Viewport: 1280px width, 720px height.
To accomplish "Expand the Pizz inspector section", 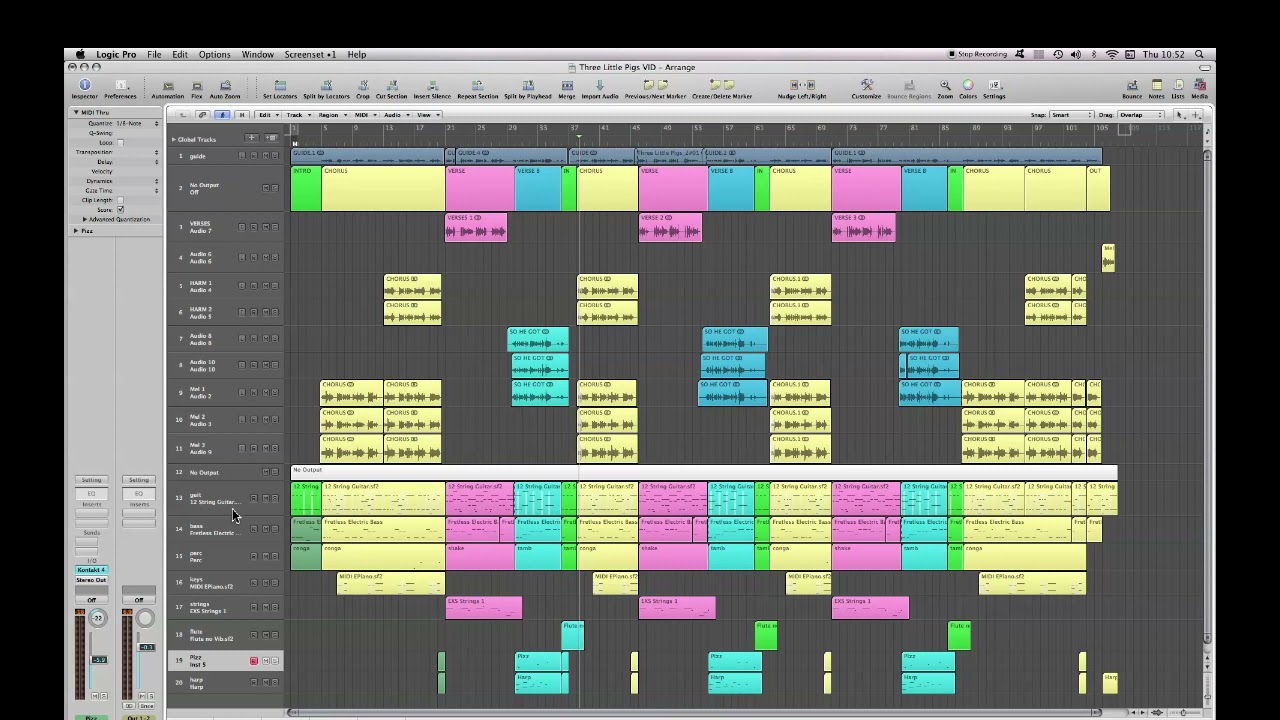I will (x=75, y=231).
